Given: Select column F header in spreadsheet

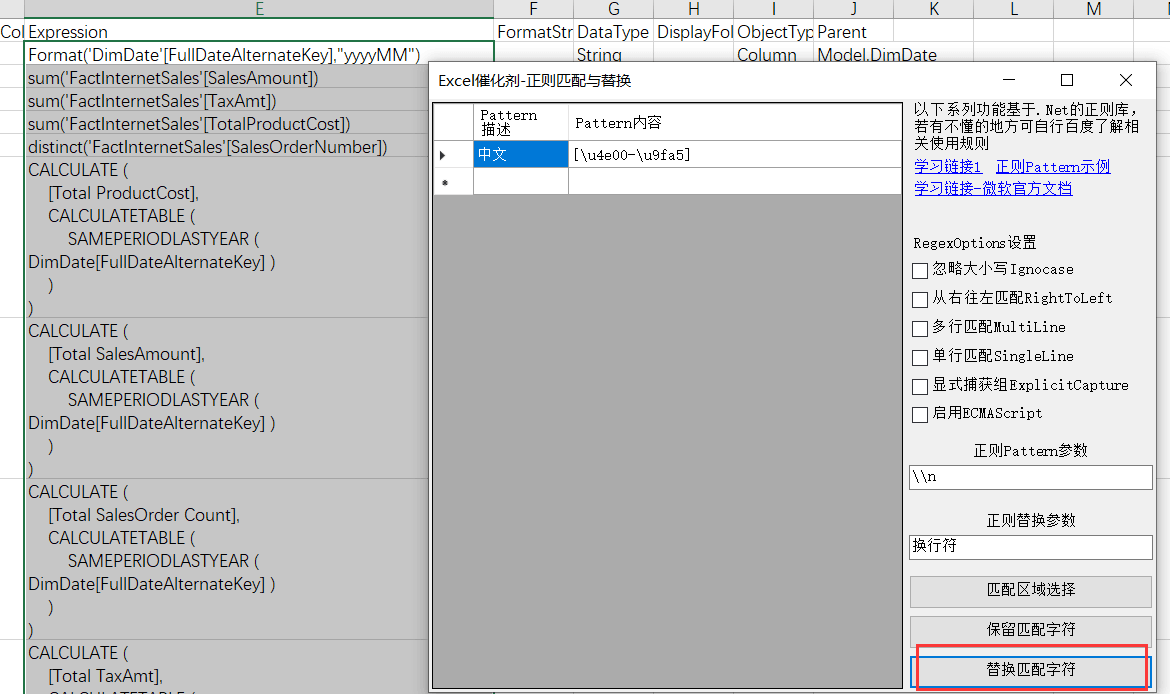Looking at the screenshot, I should [x=534, y=9].
